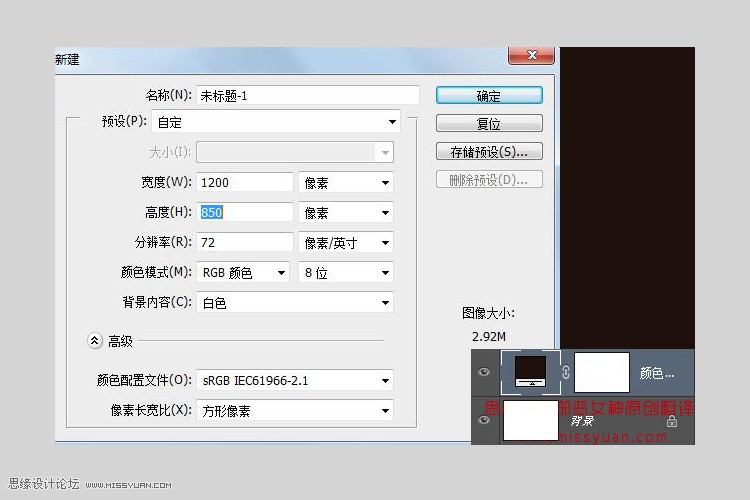
Task: Open 颜色配置文件 dropdown sRGB IEC61966-2.1
Action: 295,380
